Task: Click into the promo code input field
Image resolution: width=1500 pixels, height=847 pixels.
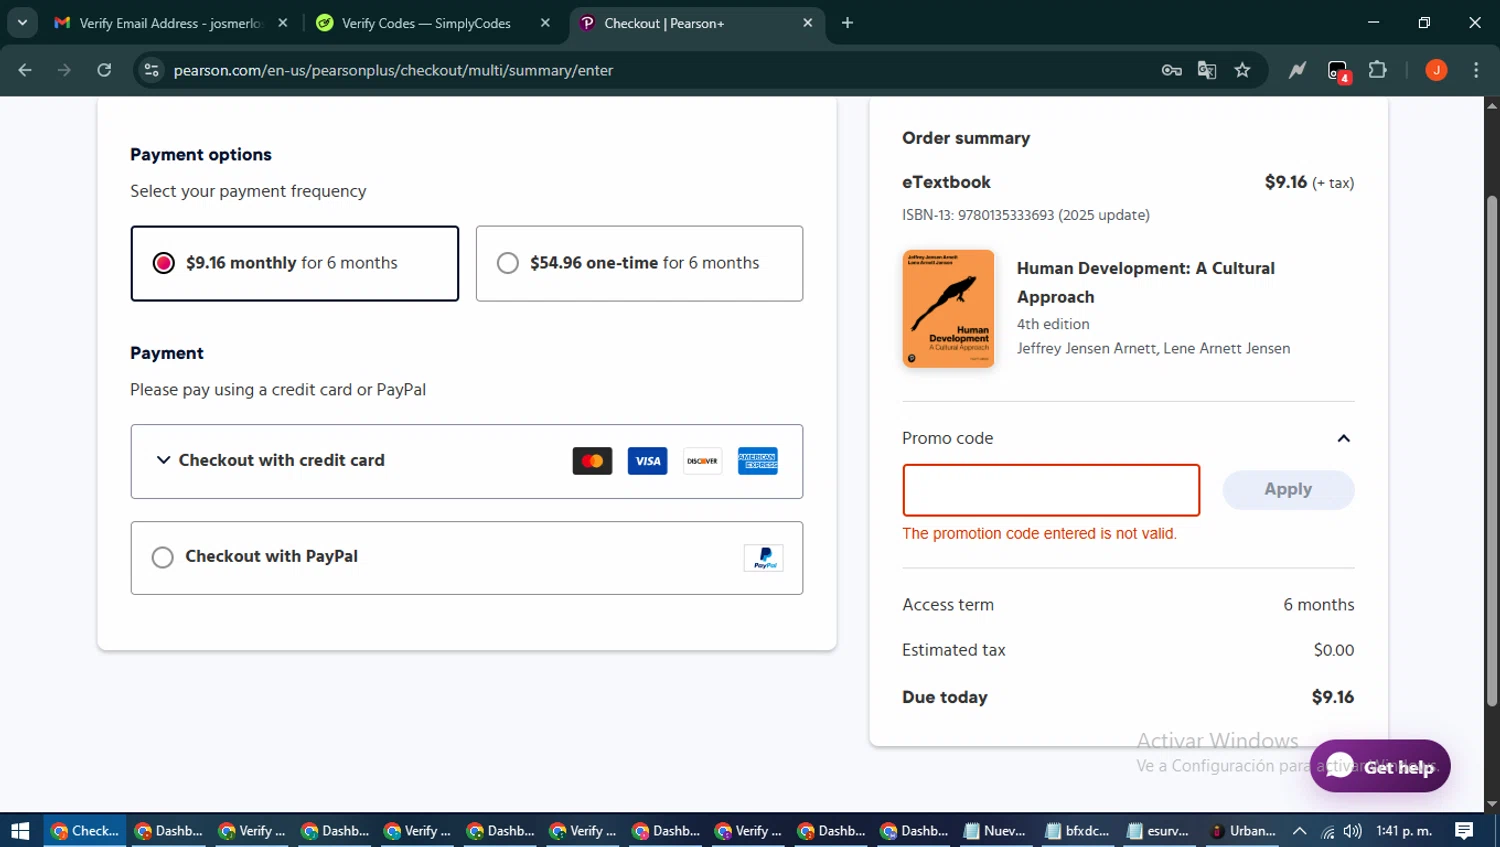Action: 1051,490
